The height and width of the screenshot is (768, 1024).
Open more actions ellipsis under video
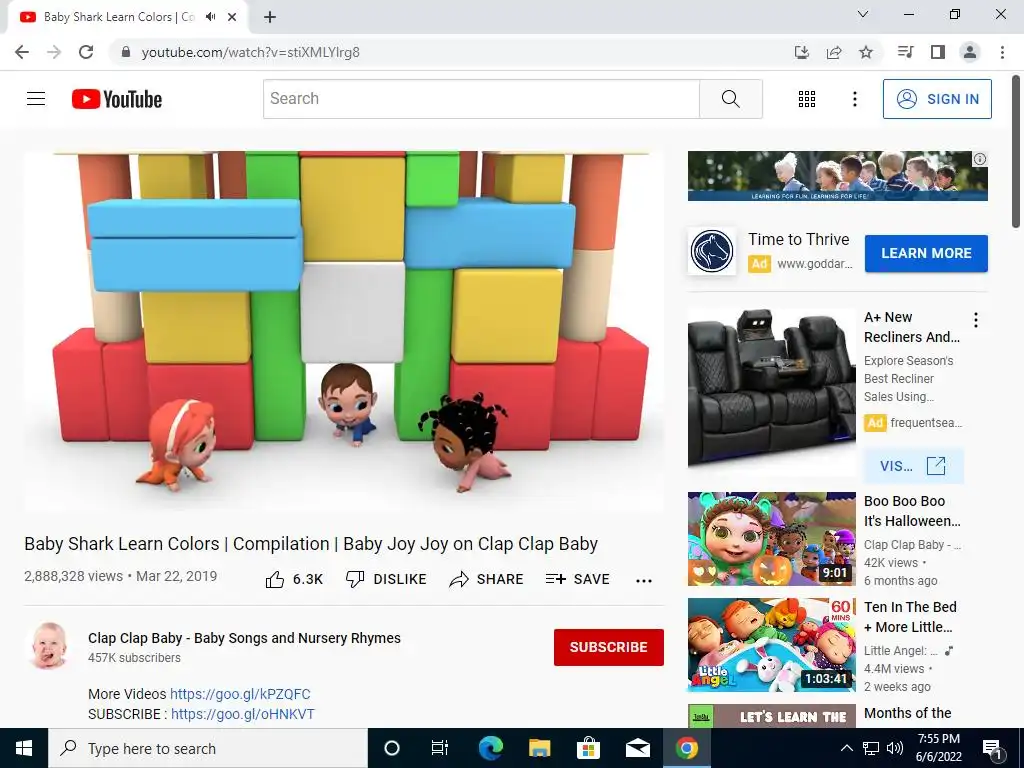[x=644, y=581]
